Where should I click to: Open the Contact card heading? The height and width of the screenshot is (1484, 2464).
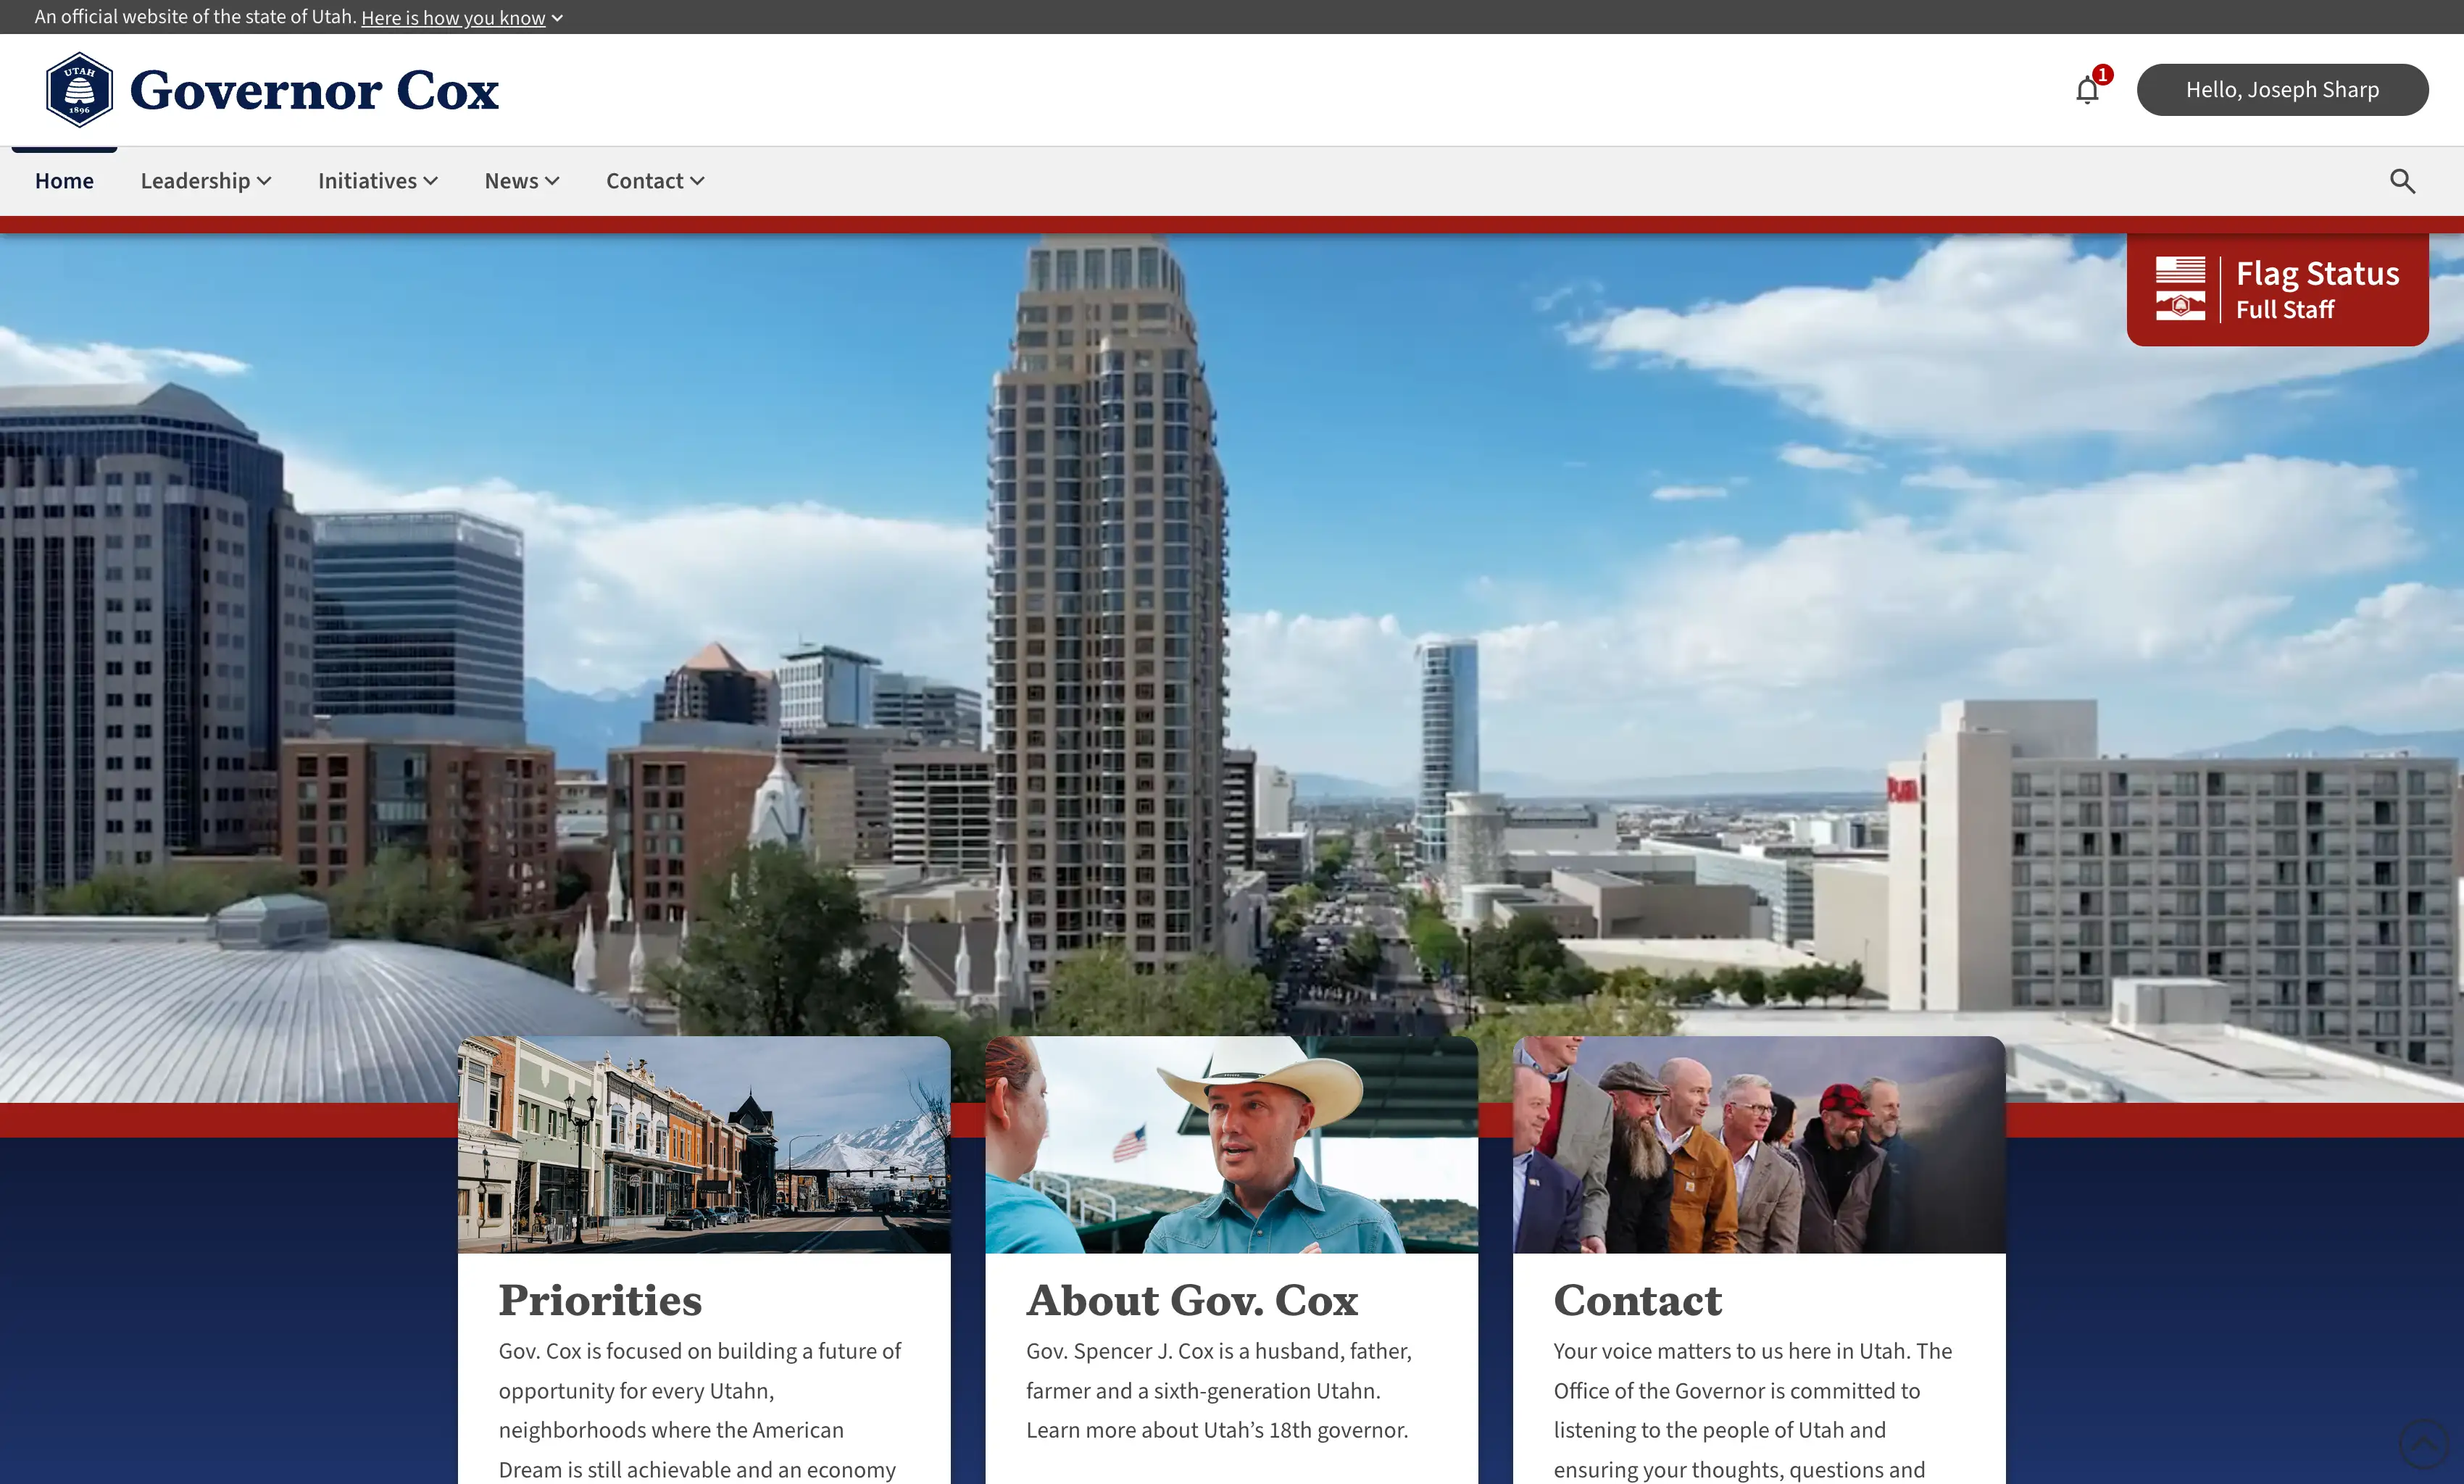pos(1637,1300)
